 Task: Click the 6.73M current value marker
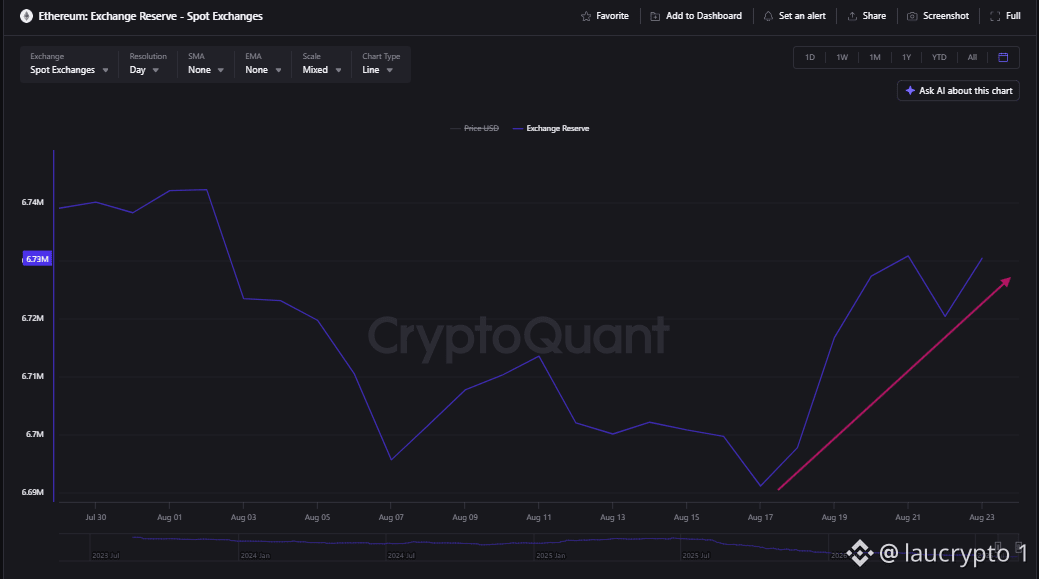(37, 259)
